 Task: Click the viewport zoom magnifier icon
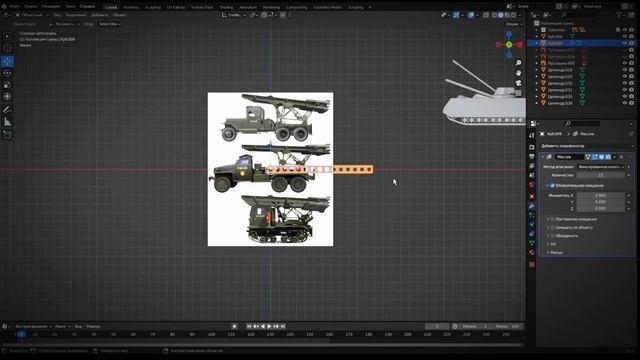pyautogui.click(x=518, y=63)
